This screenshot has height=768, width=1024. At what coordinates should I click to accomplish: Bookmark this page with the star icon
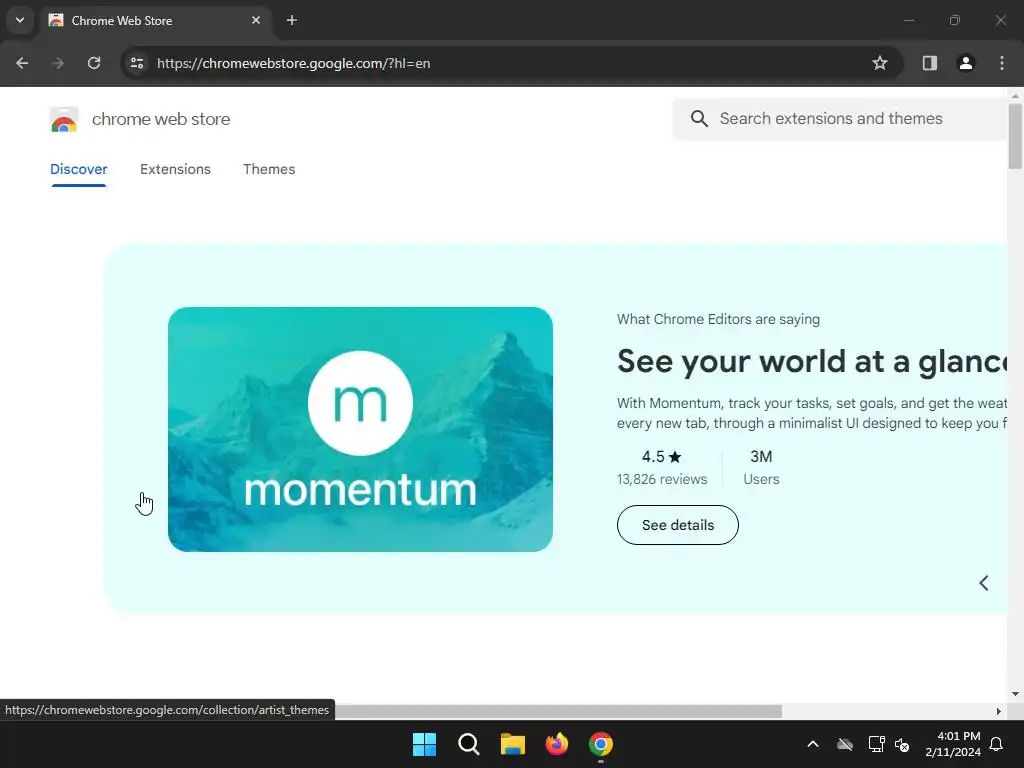point(880,63)
